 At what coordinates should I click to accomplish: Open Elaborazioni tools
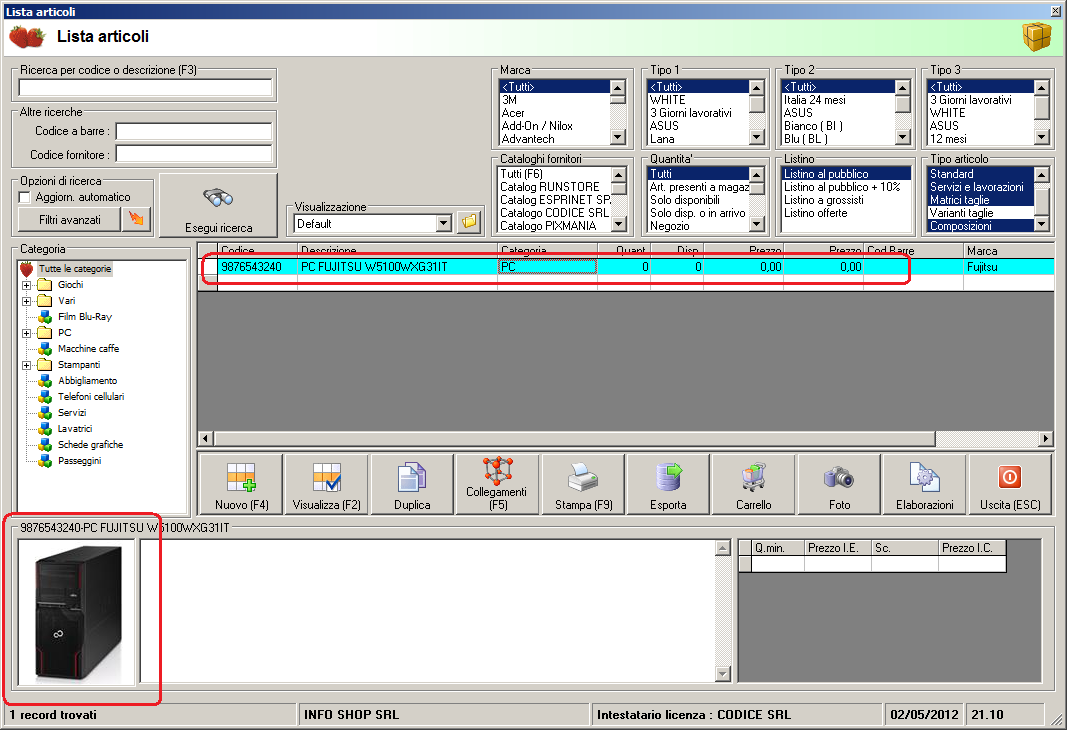(x=925, y=484)
